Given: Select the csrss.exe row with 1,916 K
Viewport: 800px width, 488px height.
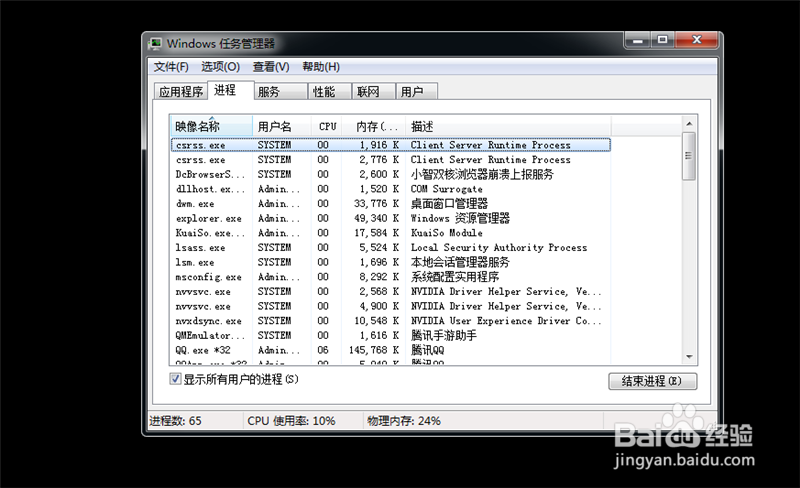Looking at the screenshot, I should click(390, 145).
